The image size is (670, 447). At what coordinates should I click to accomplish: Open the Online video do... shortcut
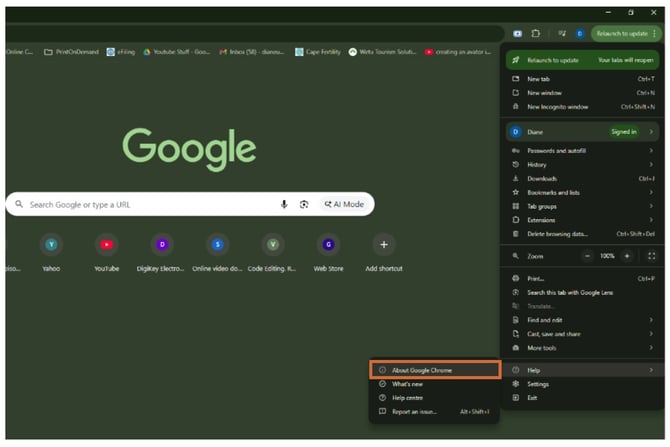coord(217,252)
